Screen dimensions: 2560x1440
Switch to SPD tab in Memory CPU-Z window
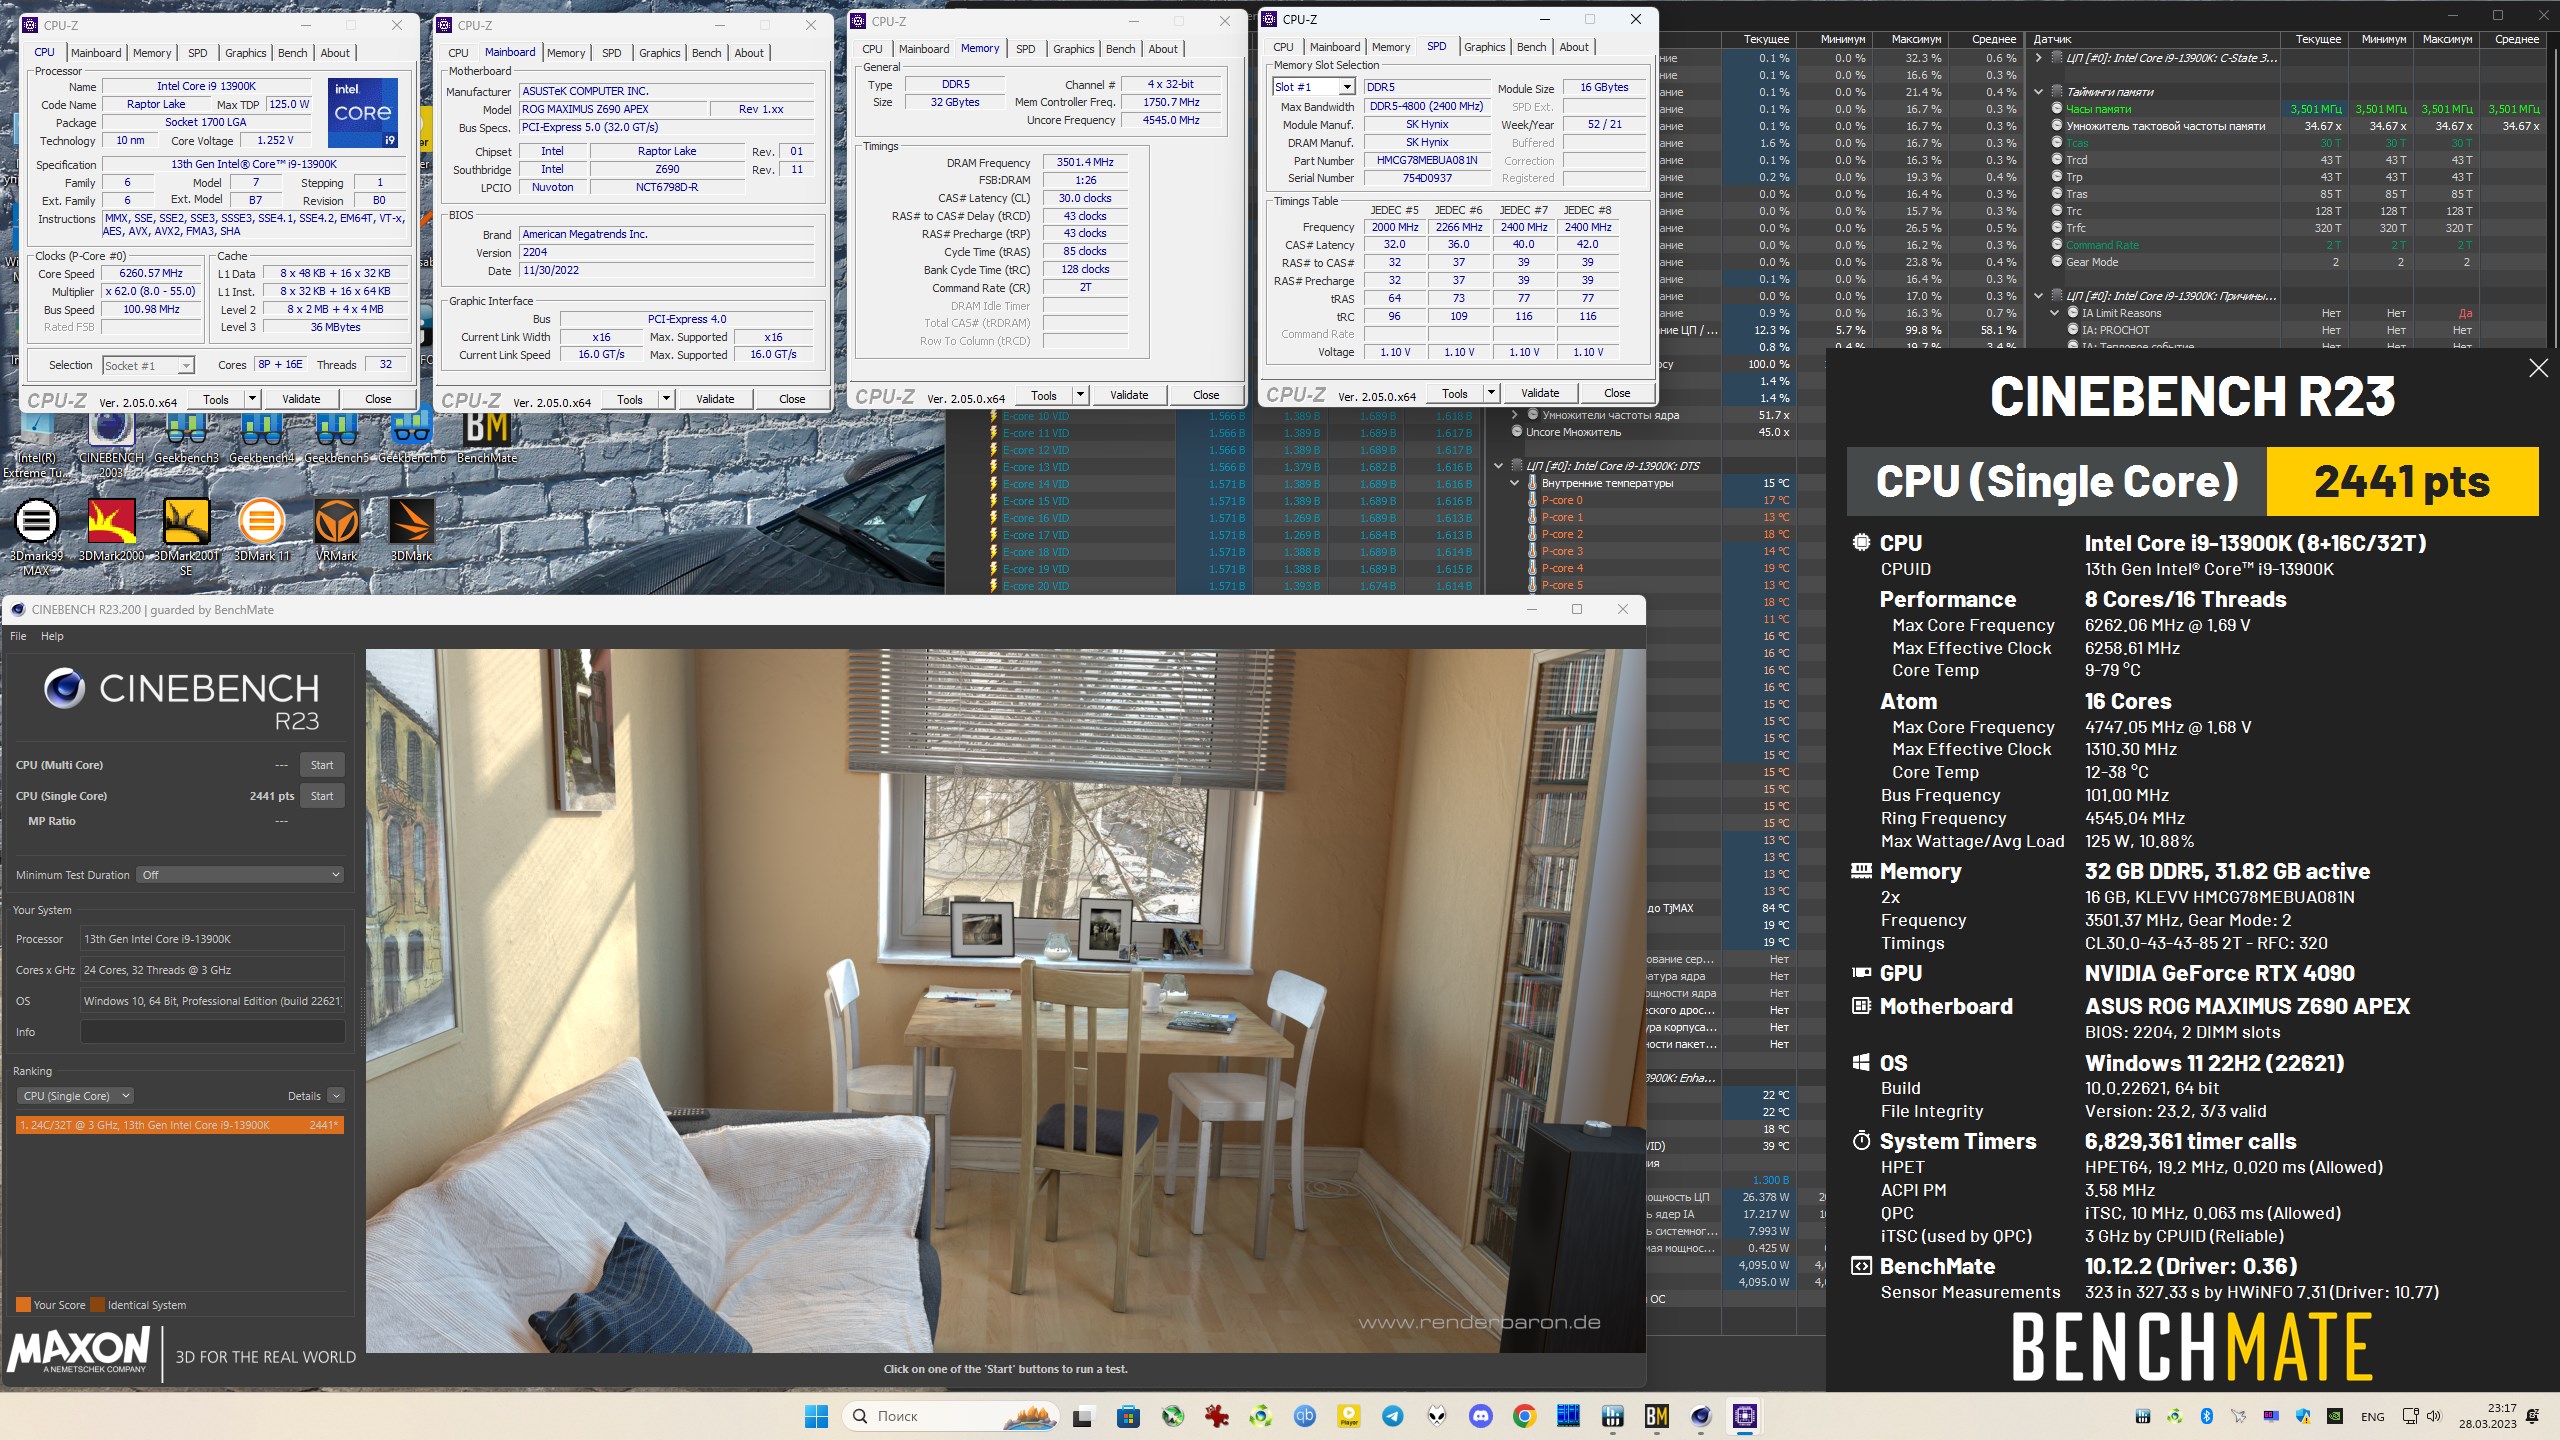(1025, 49)
